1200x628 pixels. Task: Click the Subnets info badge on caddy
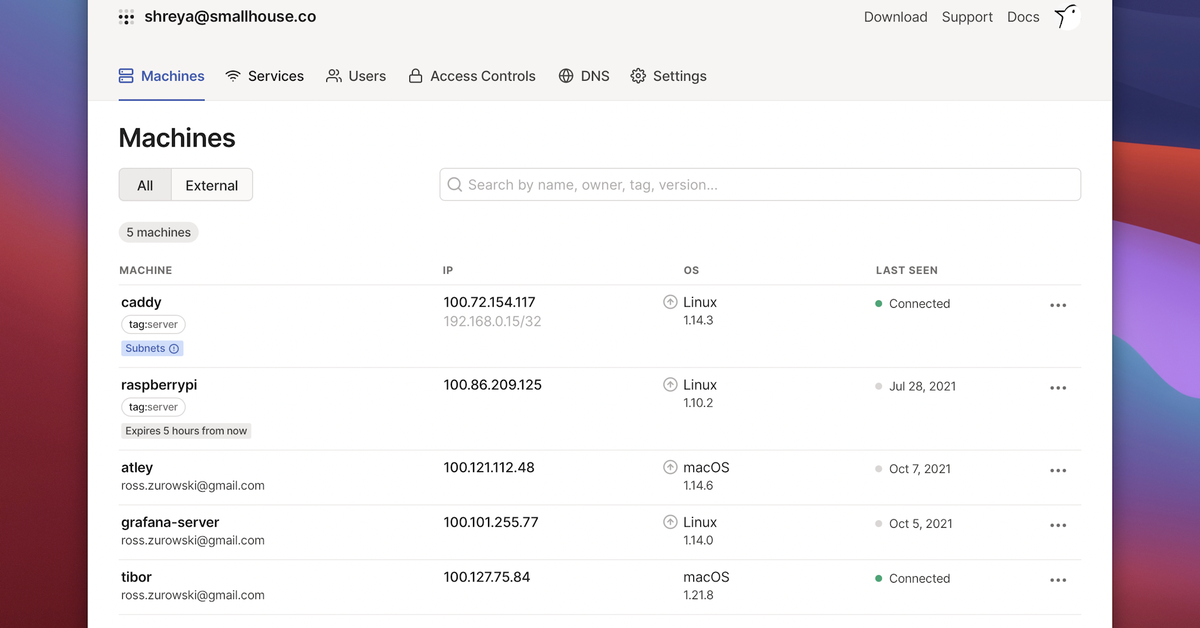click(152, 349)
